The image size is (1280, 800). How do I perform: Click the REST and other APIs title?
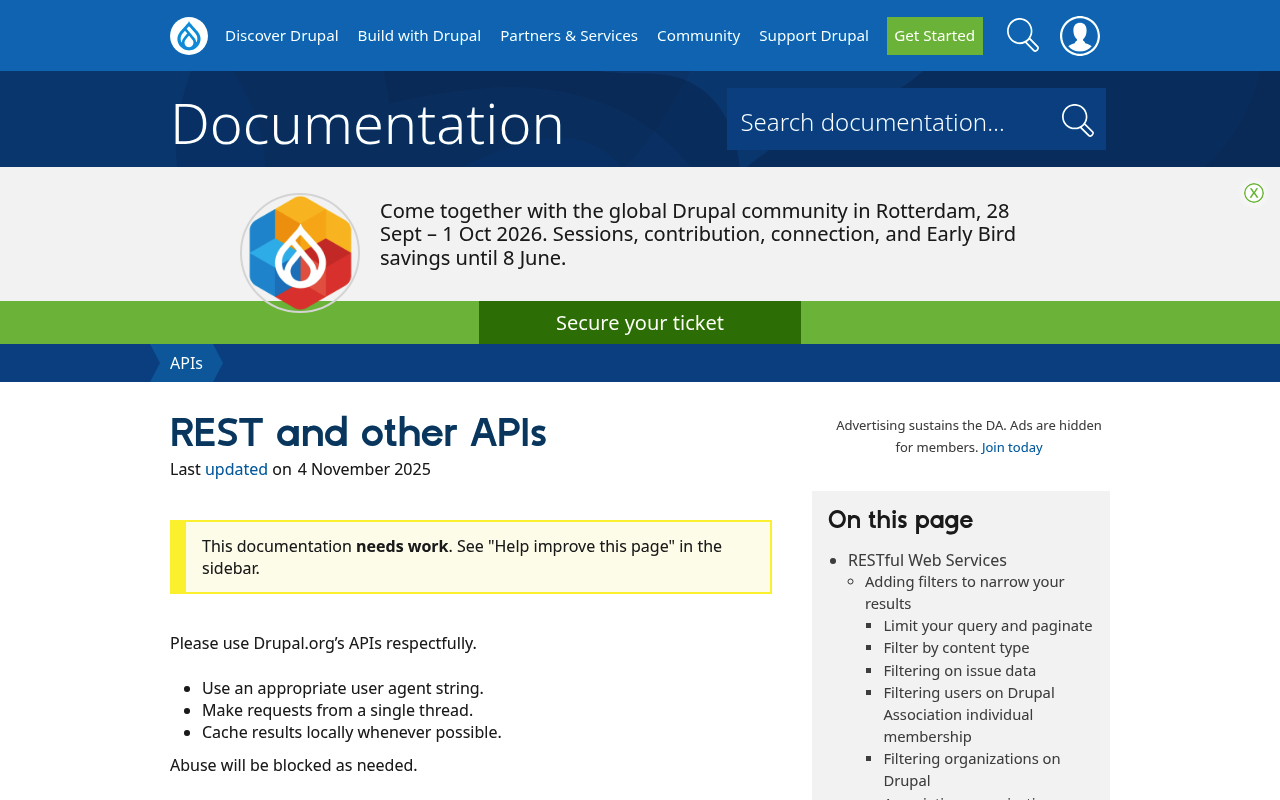pyautogui.click(x=358, y=432)
